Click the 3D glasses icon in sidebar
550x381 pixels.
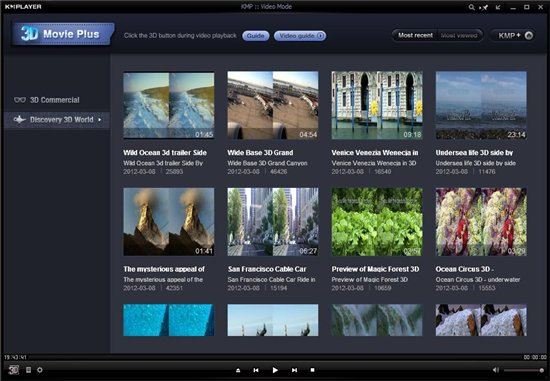[20, 100]
